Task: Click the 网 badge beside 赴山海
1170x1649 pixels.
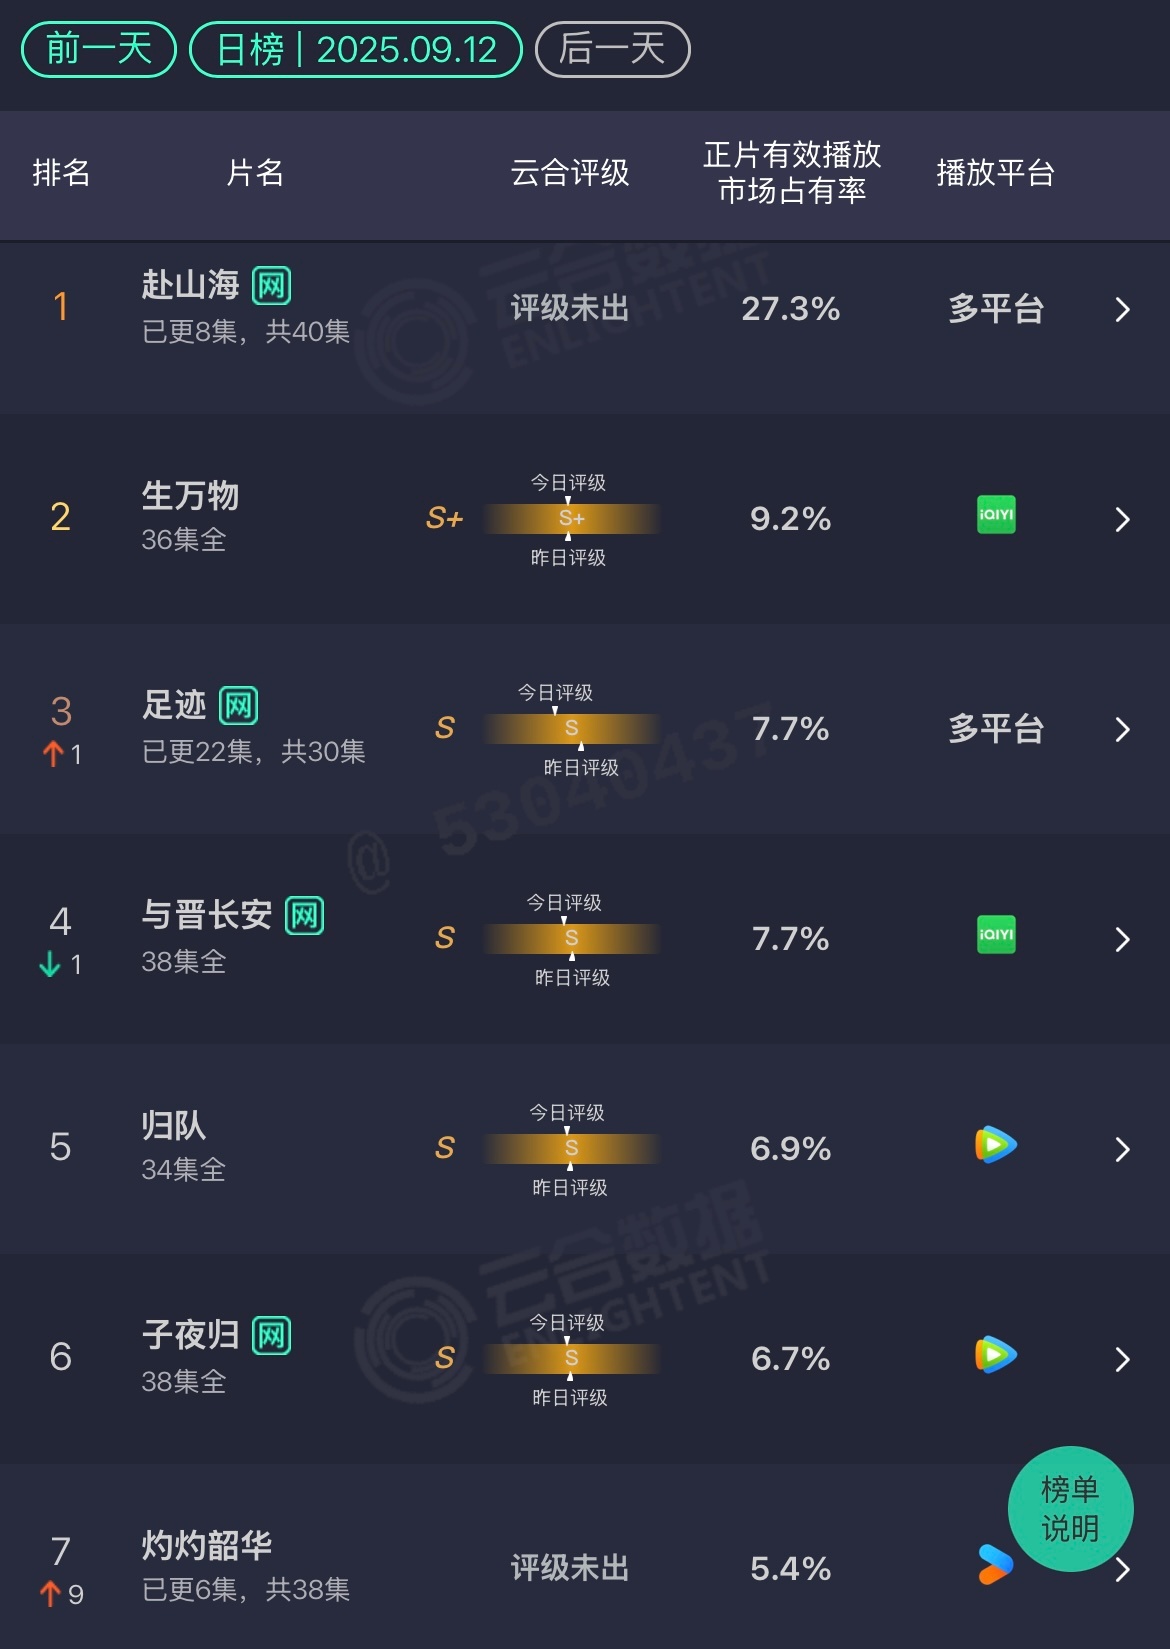Action: coord(272,286)
